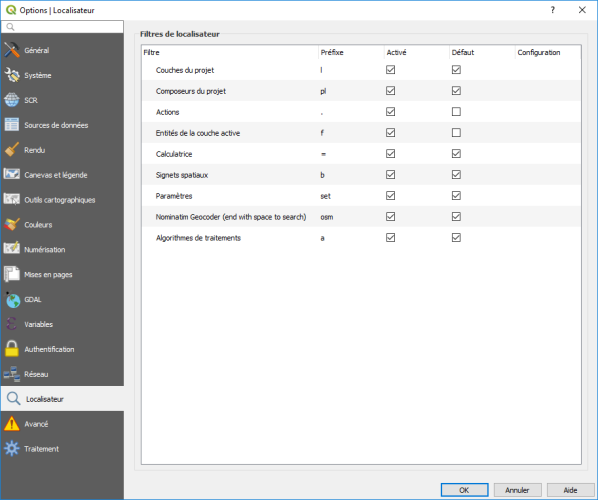Screen dimensions: 598x500
Task: Confirm with the OK button
Action: [x=464, y=490]
